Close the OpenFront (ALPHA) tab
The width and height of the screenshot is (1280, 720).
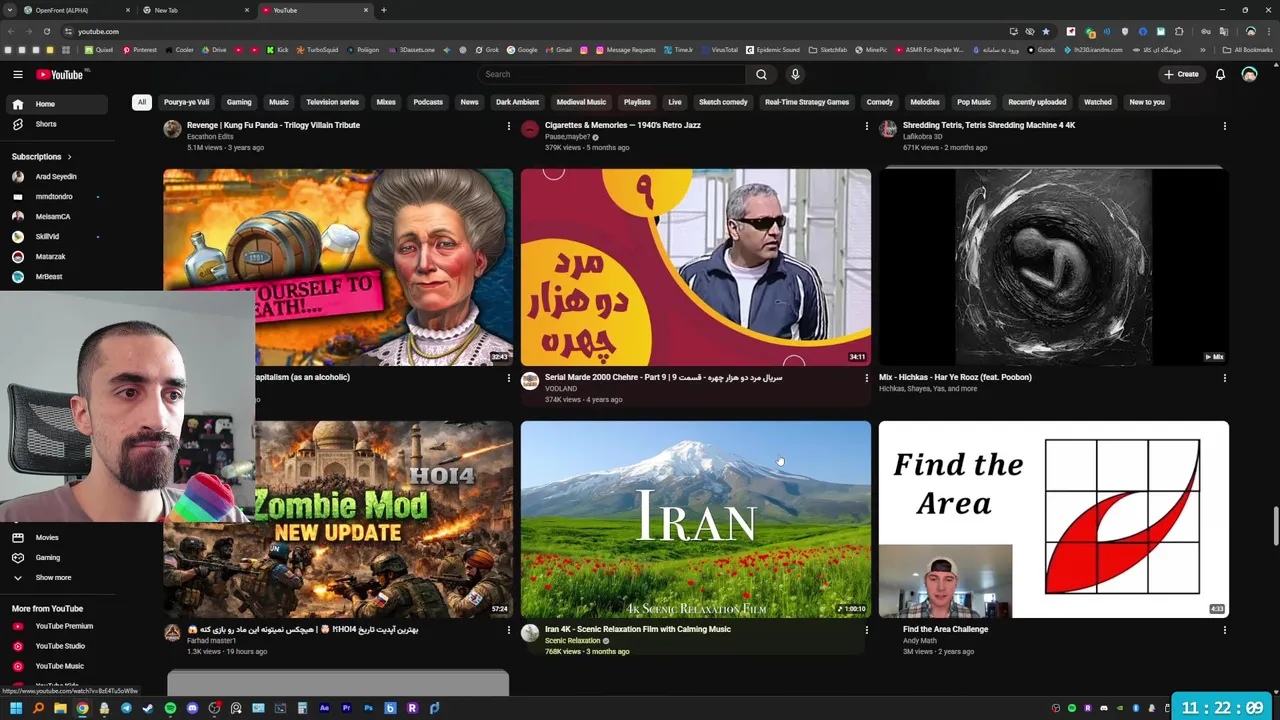point(128,10)
